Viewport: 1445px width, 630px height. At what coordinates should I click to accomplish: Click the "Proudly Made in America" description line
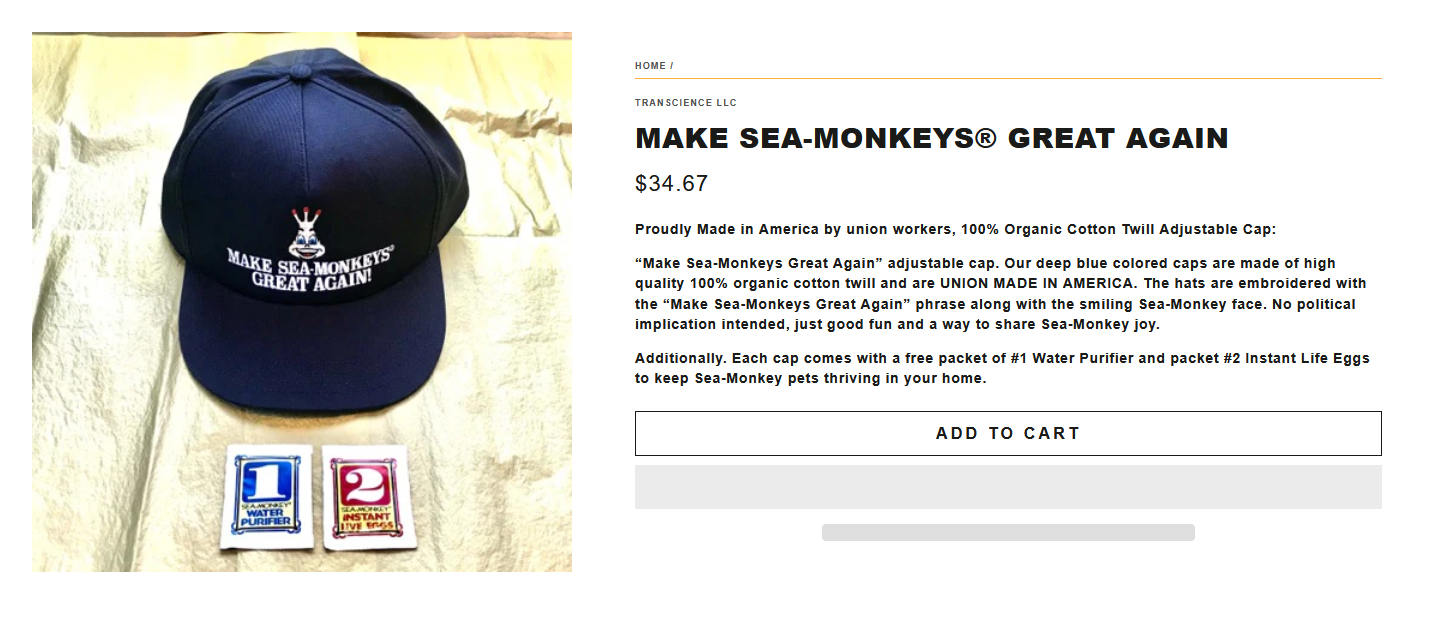[955, 229]
